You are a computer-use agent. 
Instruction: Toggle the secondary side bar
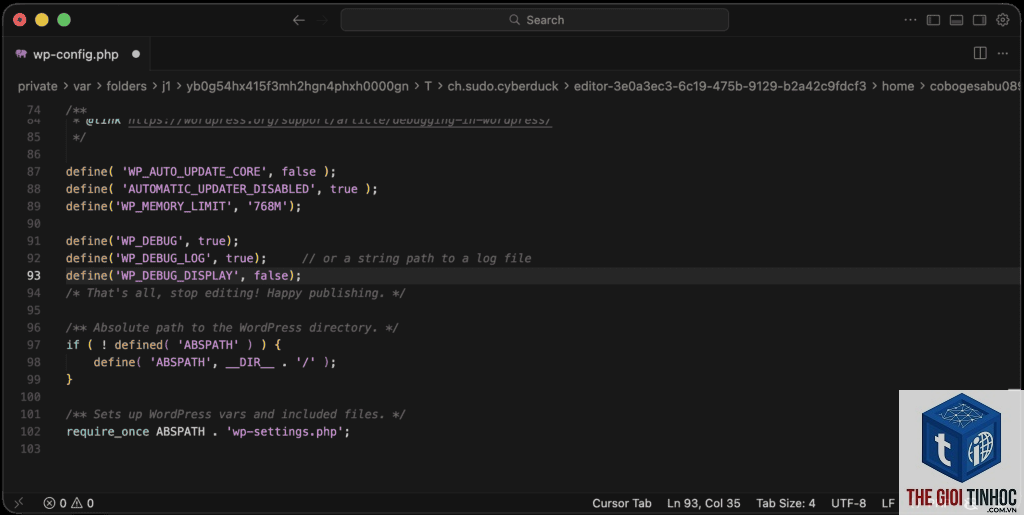point(979,20)
